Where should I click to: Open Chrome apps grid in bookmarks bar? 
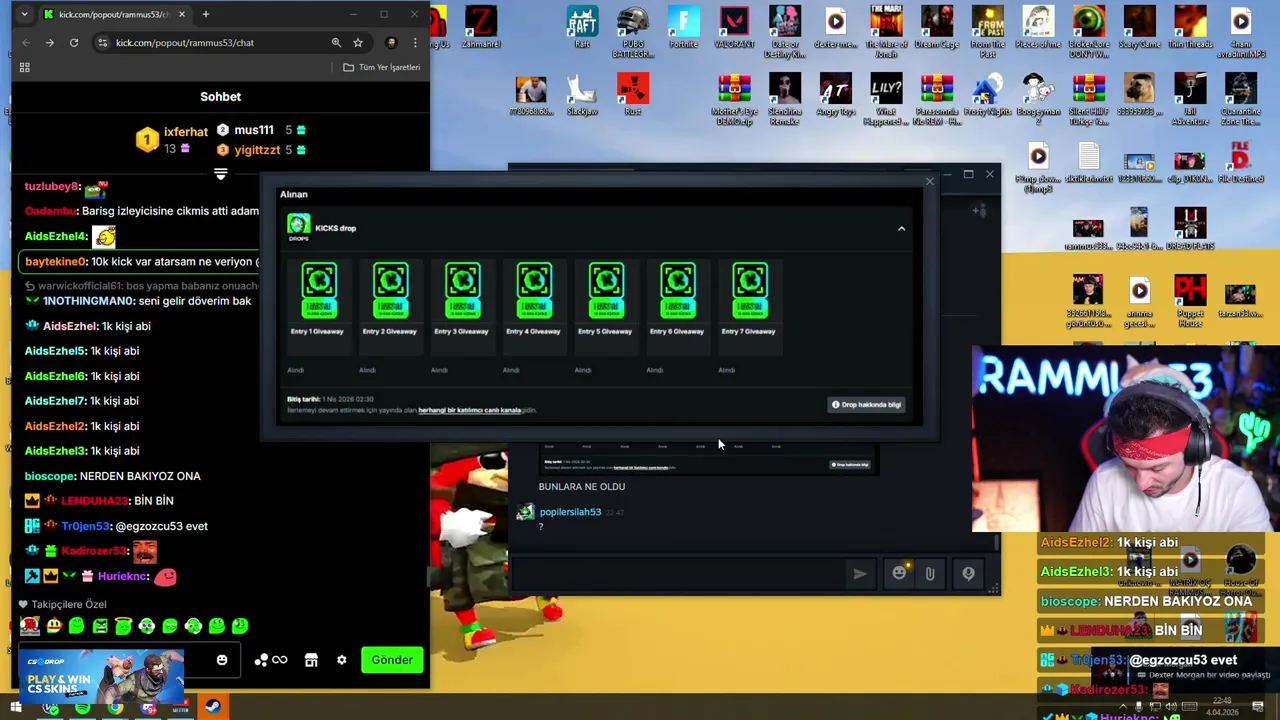pos(24,67)
